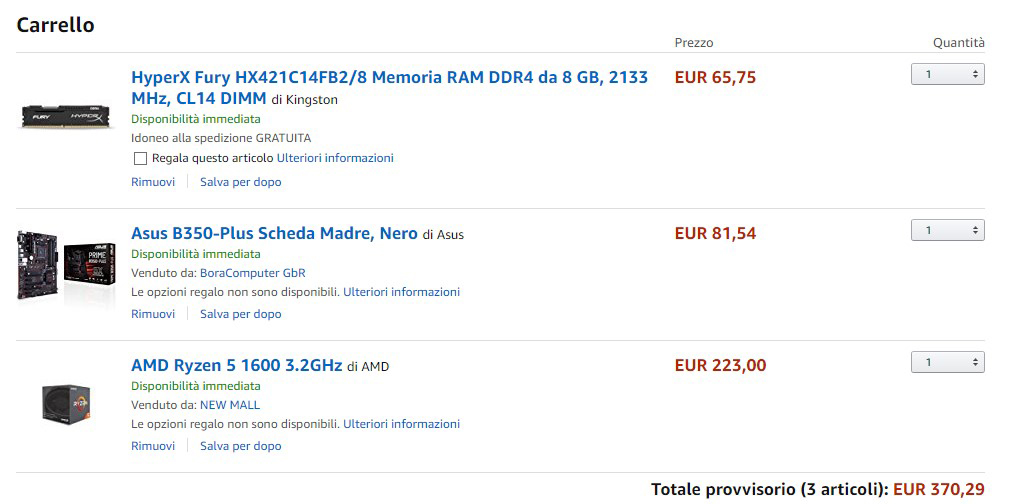Screen dimensions: 1011x504
Task: Change quantity for AMD Ryzen 5 1600
Action: [x=947, y=362]
